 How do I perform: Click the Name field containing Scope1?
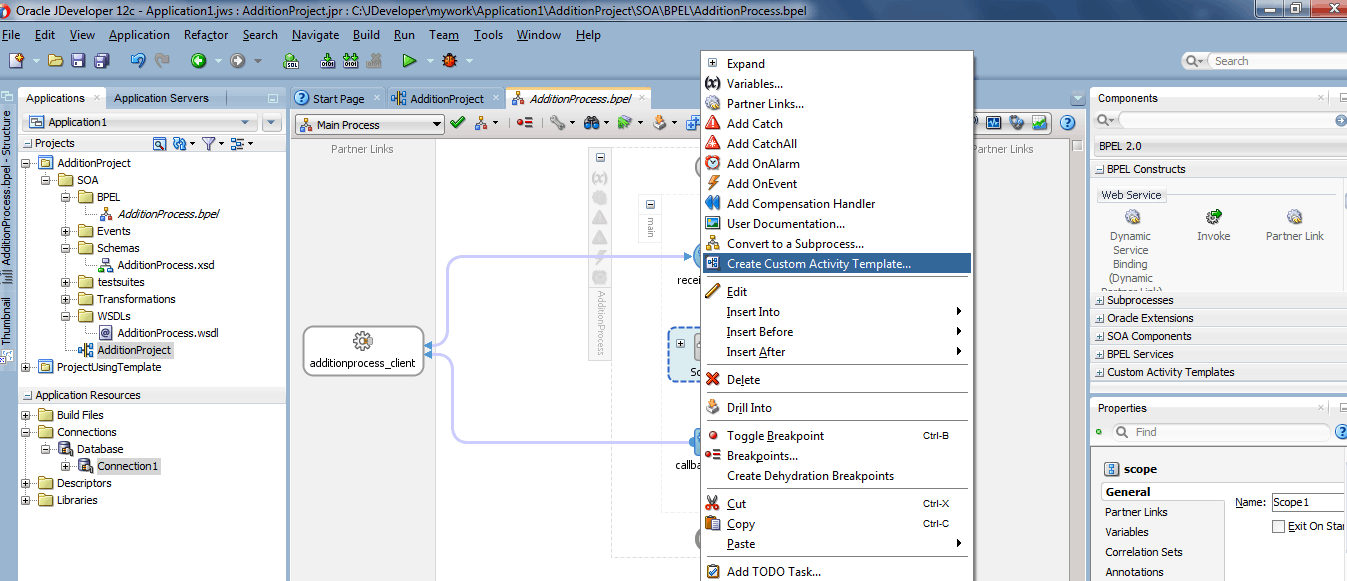point(1308,502)
